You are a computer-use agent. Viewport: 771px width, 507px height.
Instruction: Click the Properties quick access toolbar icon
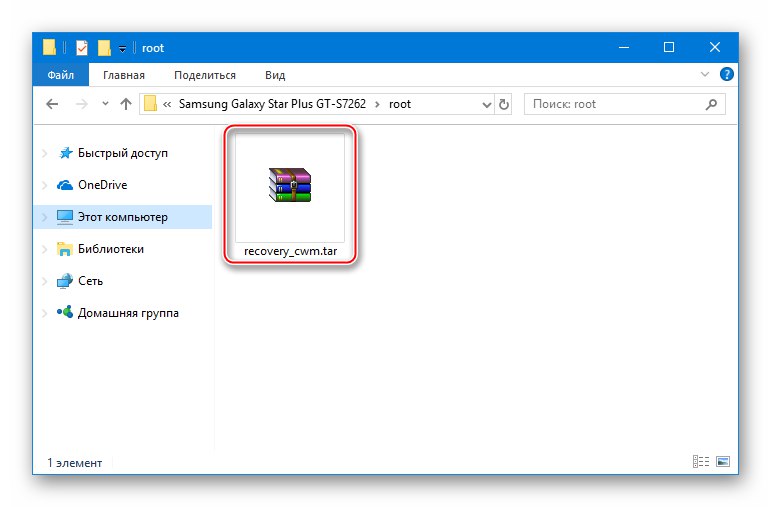tap(82, 48)
